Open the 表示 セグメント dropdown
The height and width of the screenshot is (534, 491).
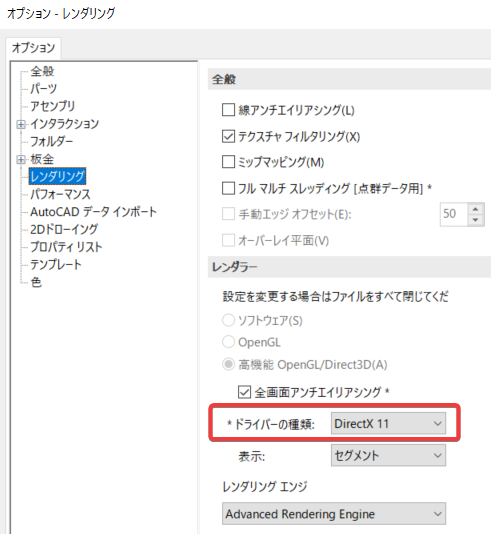(x=388, y=455)
